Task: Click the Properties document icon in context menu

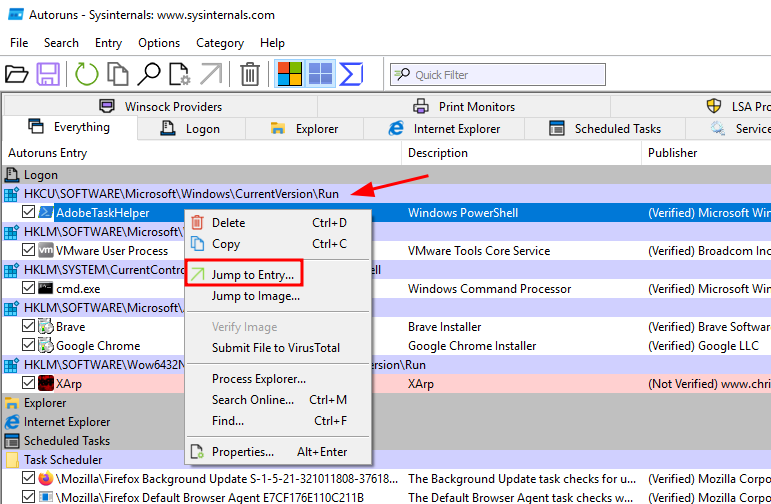Action: tap(197, 451)
